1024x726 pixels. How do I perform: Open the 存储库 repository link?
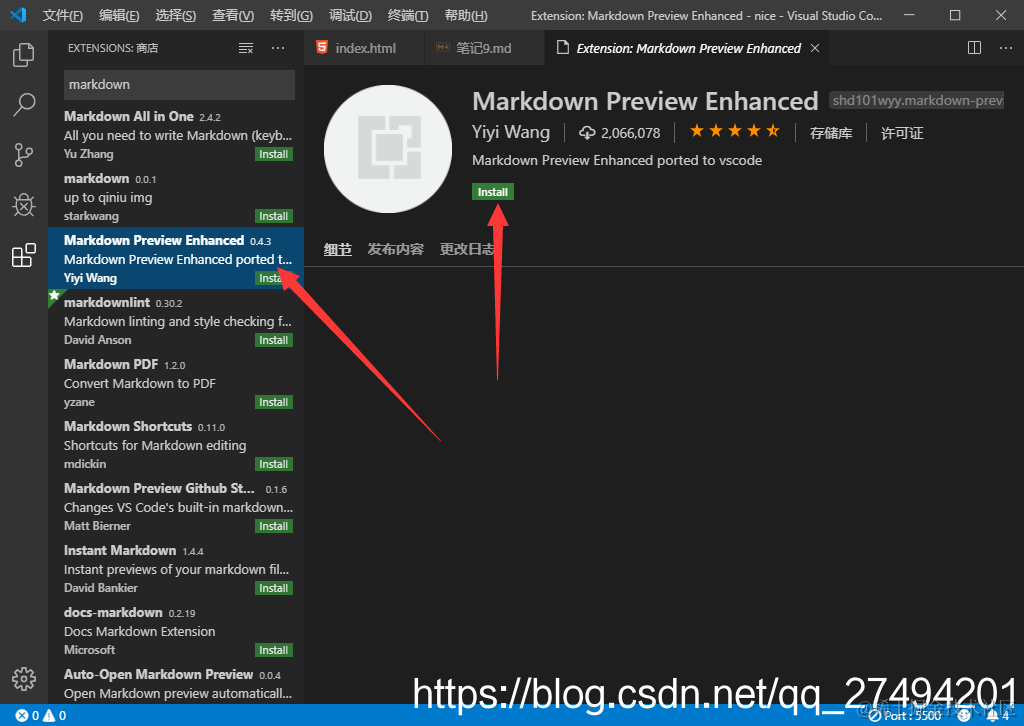[831, 133]
